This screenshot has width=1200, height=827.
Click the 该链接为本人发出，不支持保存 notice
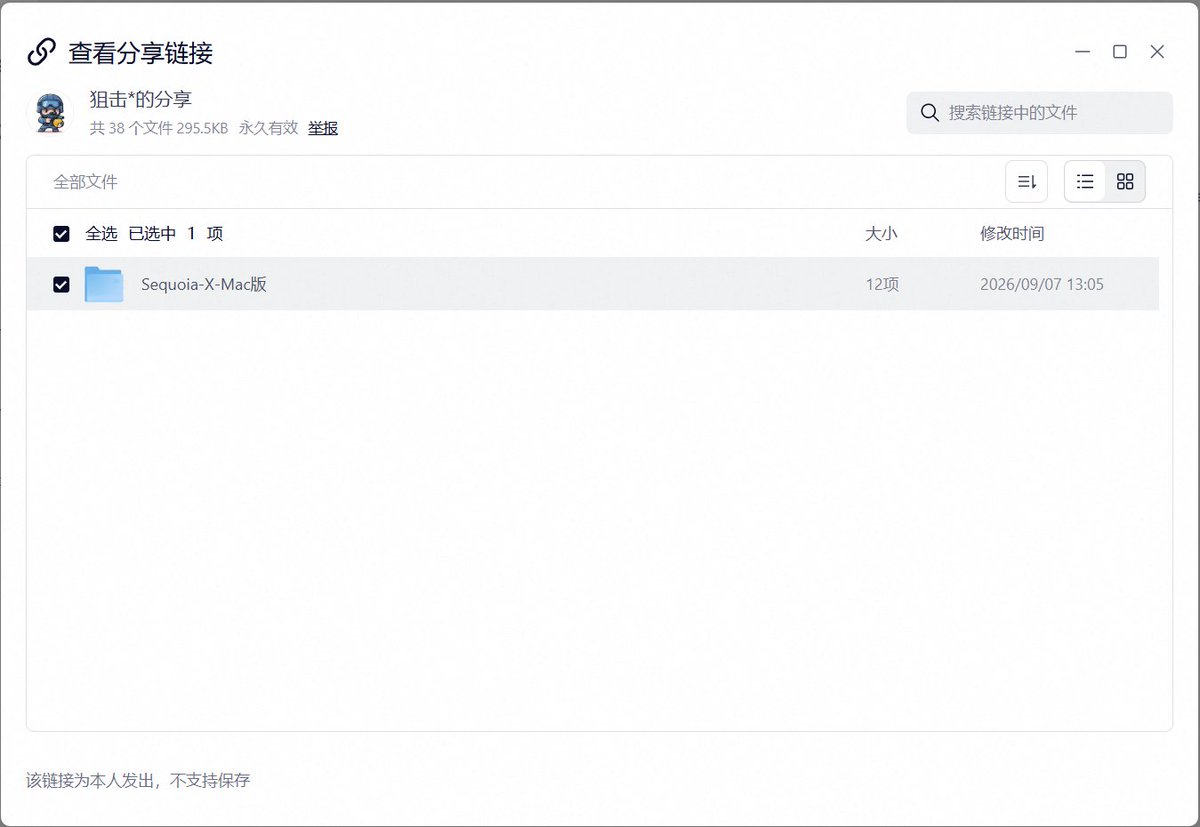tap(138, 780)
